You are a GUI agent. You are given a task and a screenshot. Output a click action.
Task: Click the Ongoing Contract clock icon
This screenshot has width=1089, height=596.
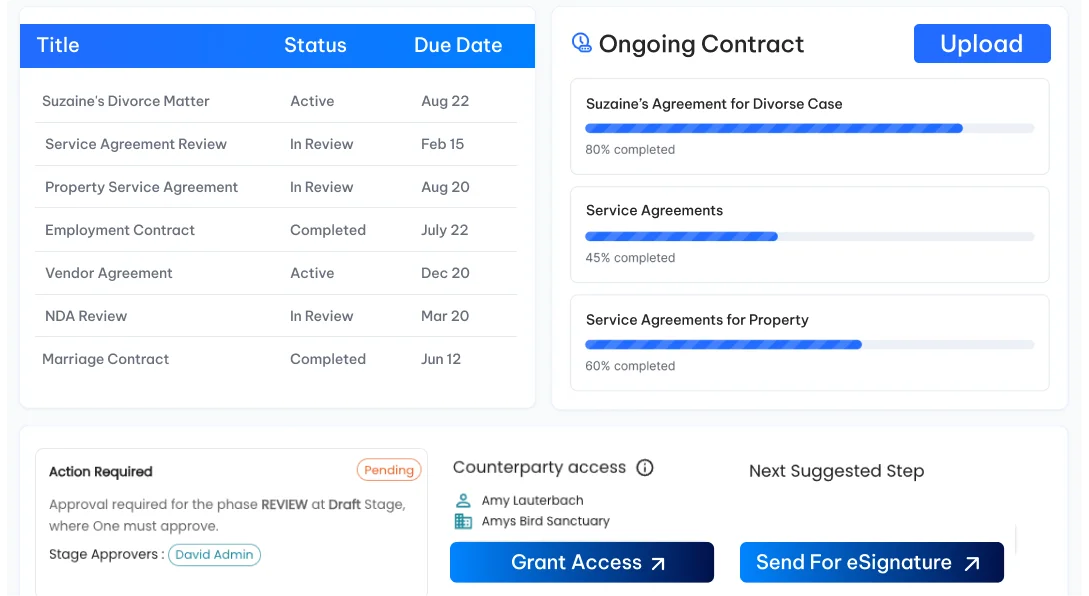(581, 43)
